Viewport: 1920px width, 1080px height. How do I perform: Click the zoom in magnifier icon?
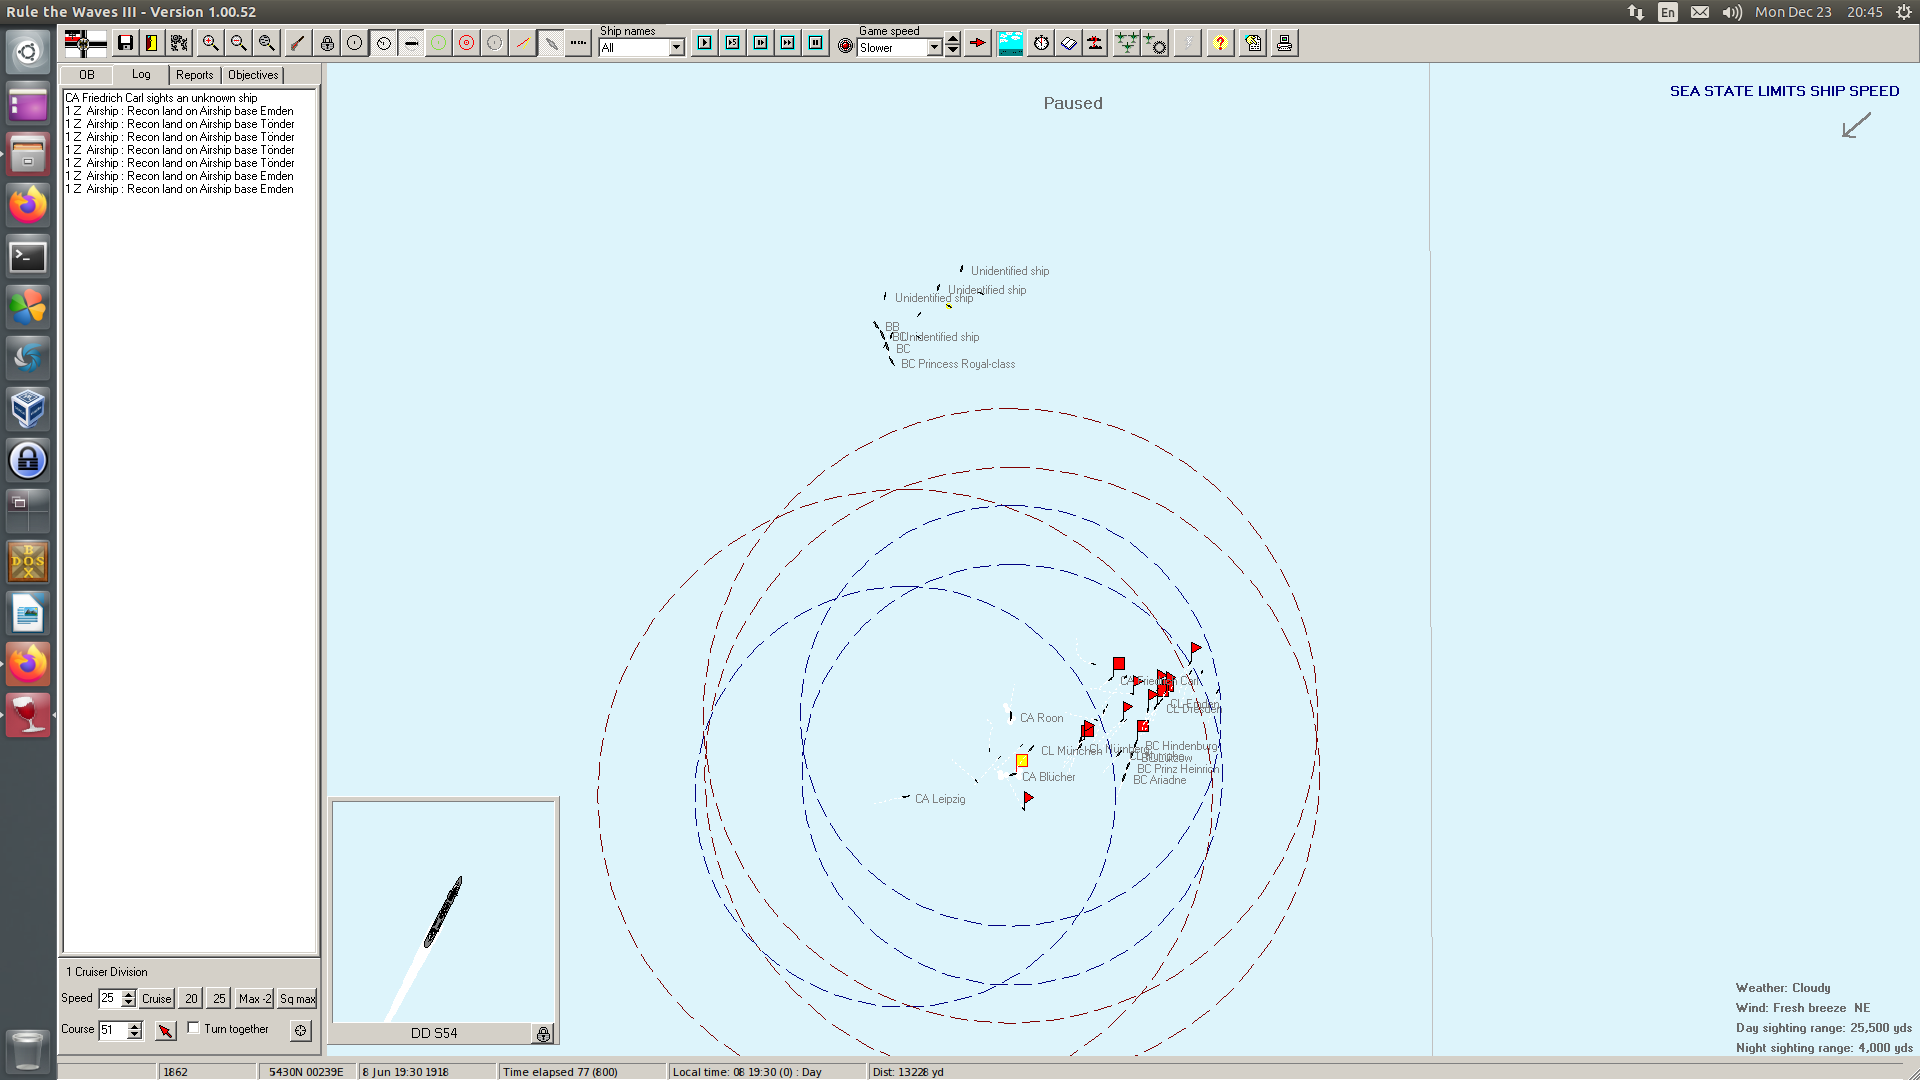(210, 43)
